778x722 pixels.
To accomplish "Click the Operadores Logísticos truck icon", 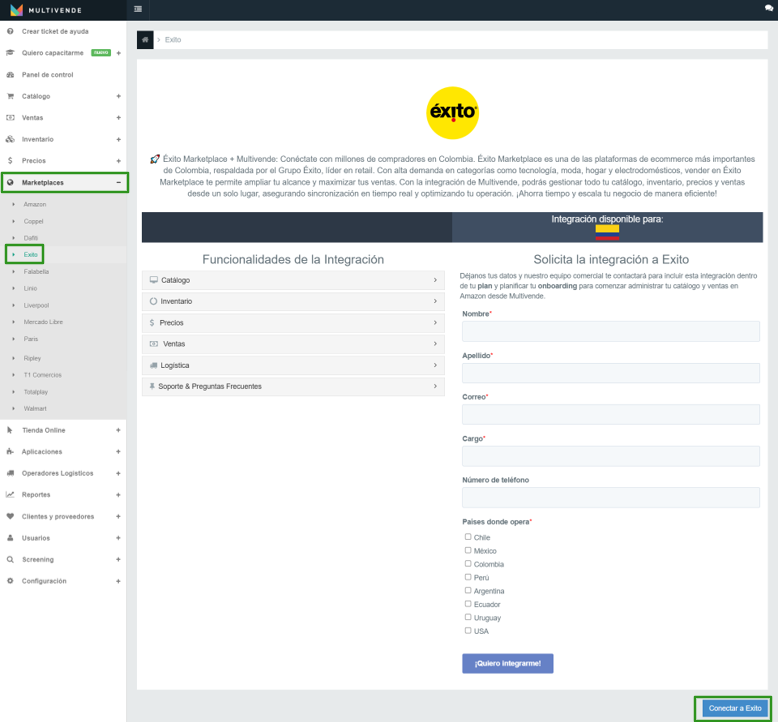I will pyautogui.click(x=10, y=473).
